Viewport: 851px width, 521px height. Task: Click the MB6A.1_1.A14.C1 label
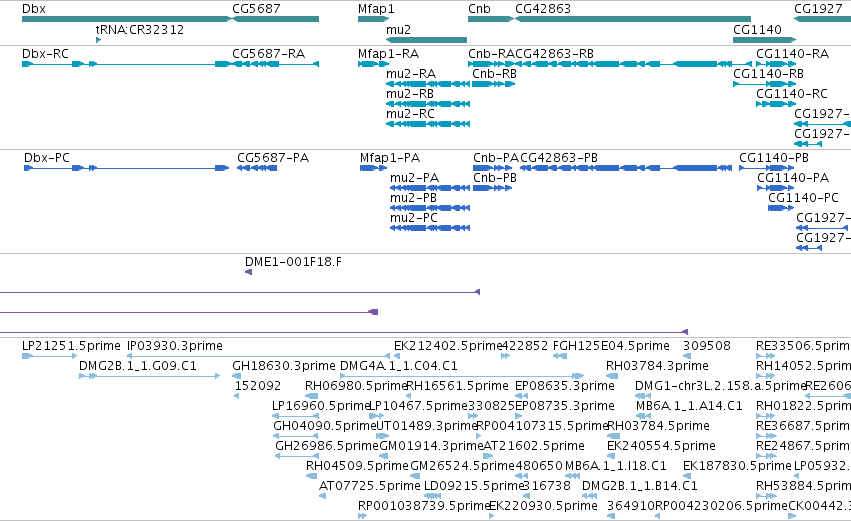click(689, 406)
